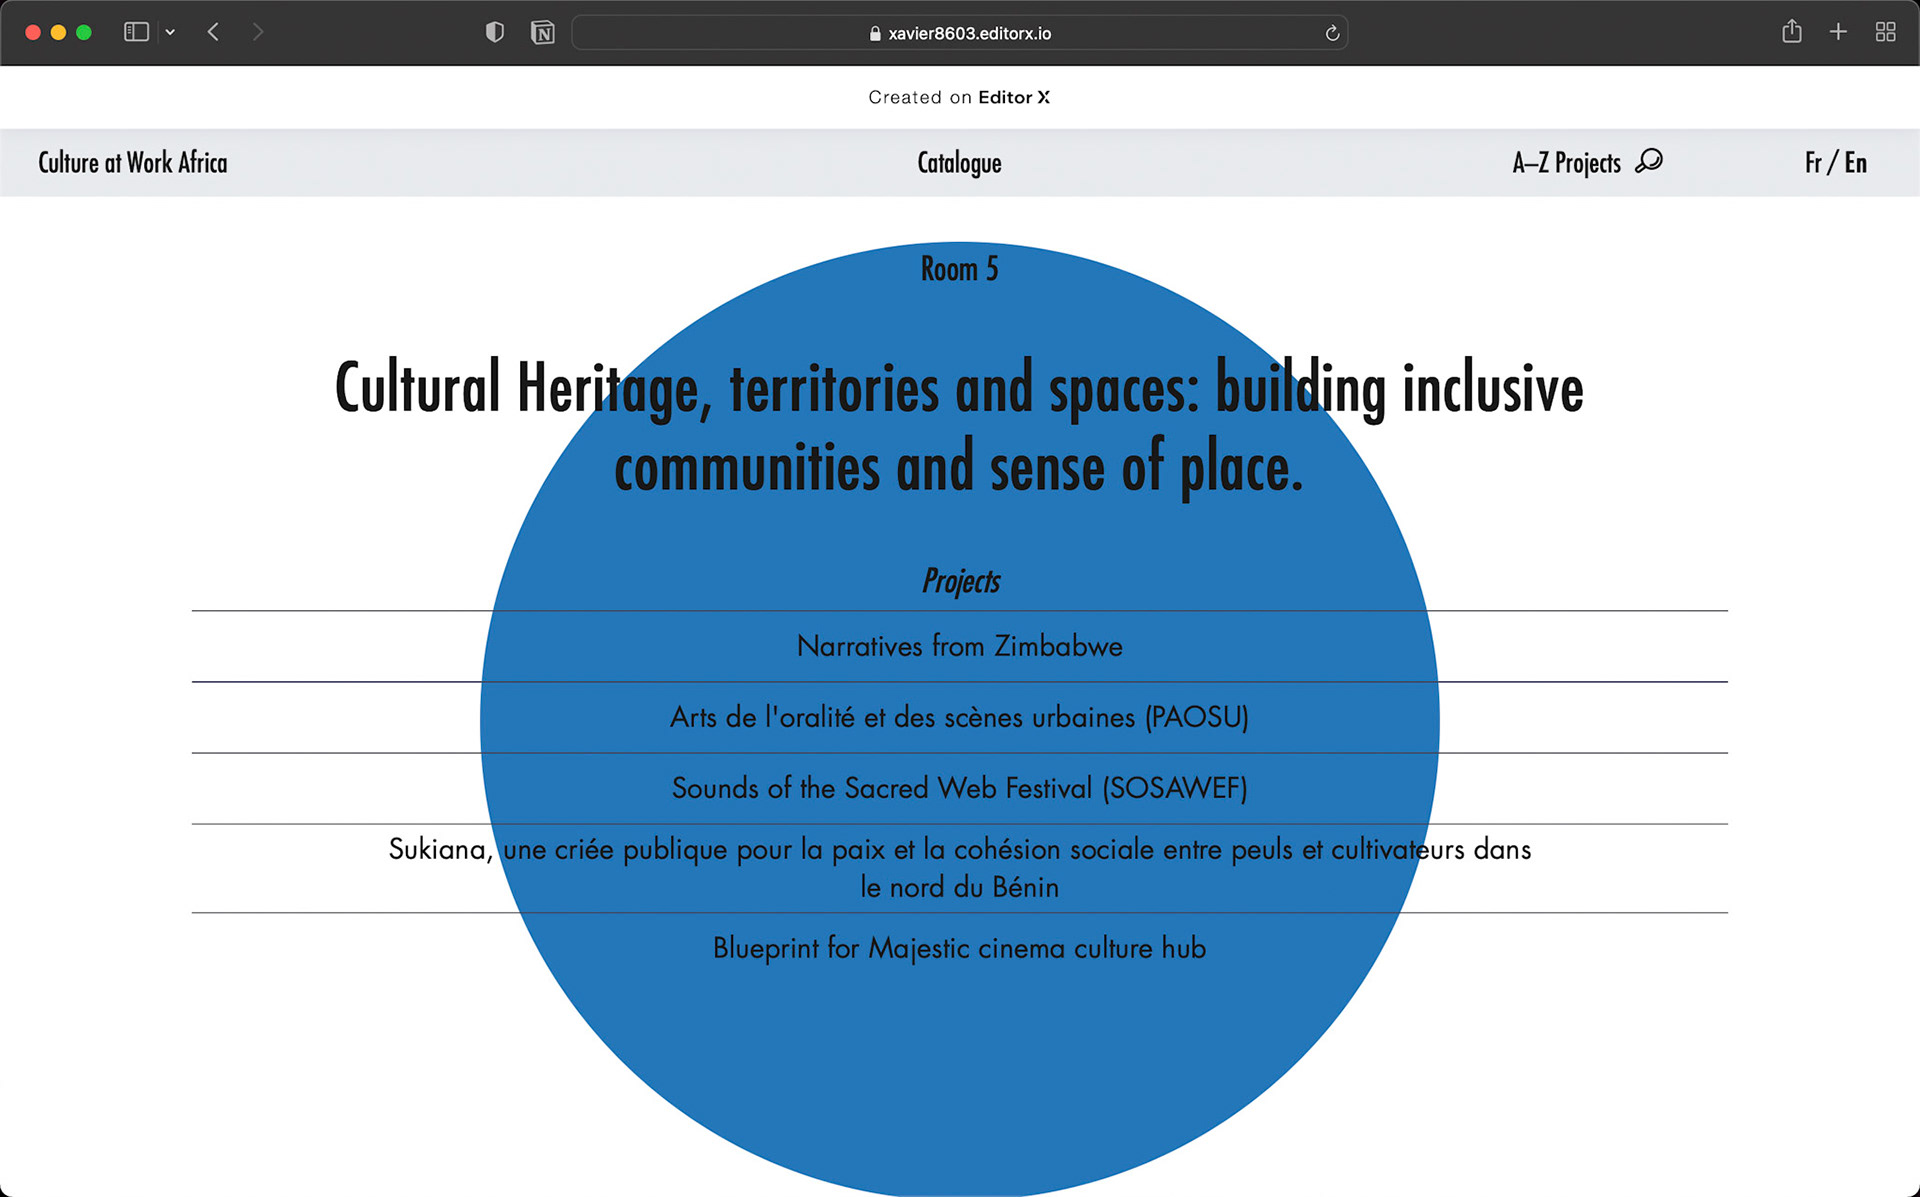Screen dimensions: 1920x1197
Task: Open Blueprint for Majestic cinema culture hub
Action: [x=959, y=948]
